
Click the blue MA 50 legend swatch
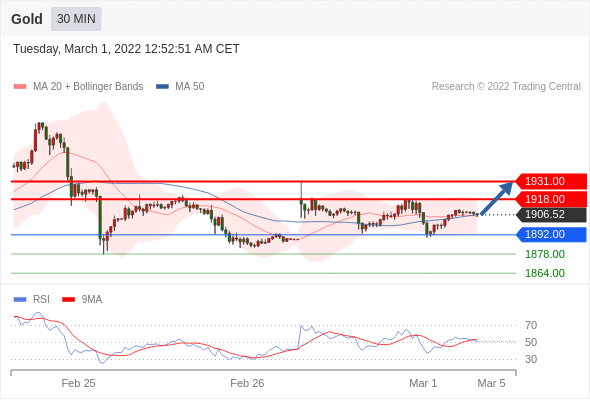pyautogui.click(x=162, y=87)
